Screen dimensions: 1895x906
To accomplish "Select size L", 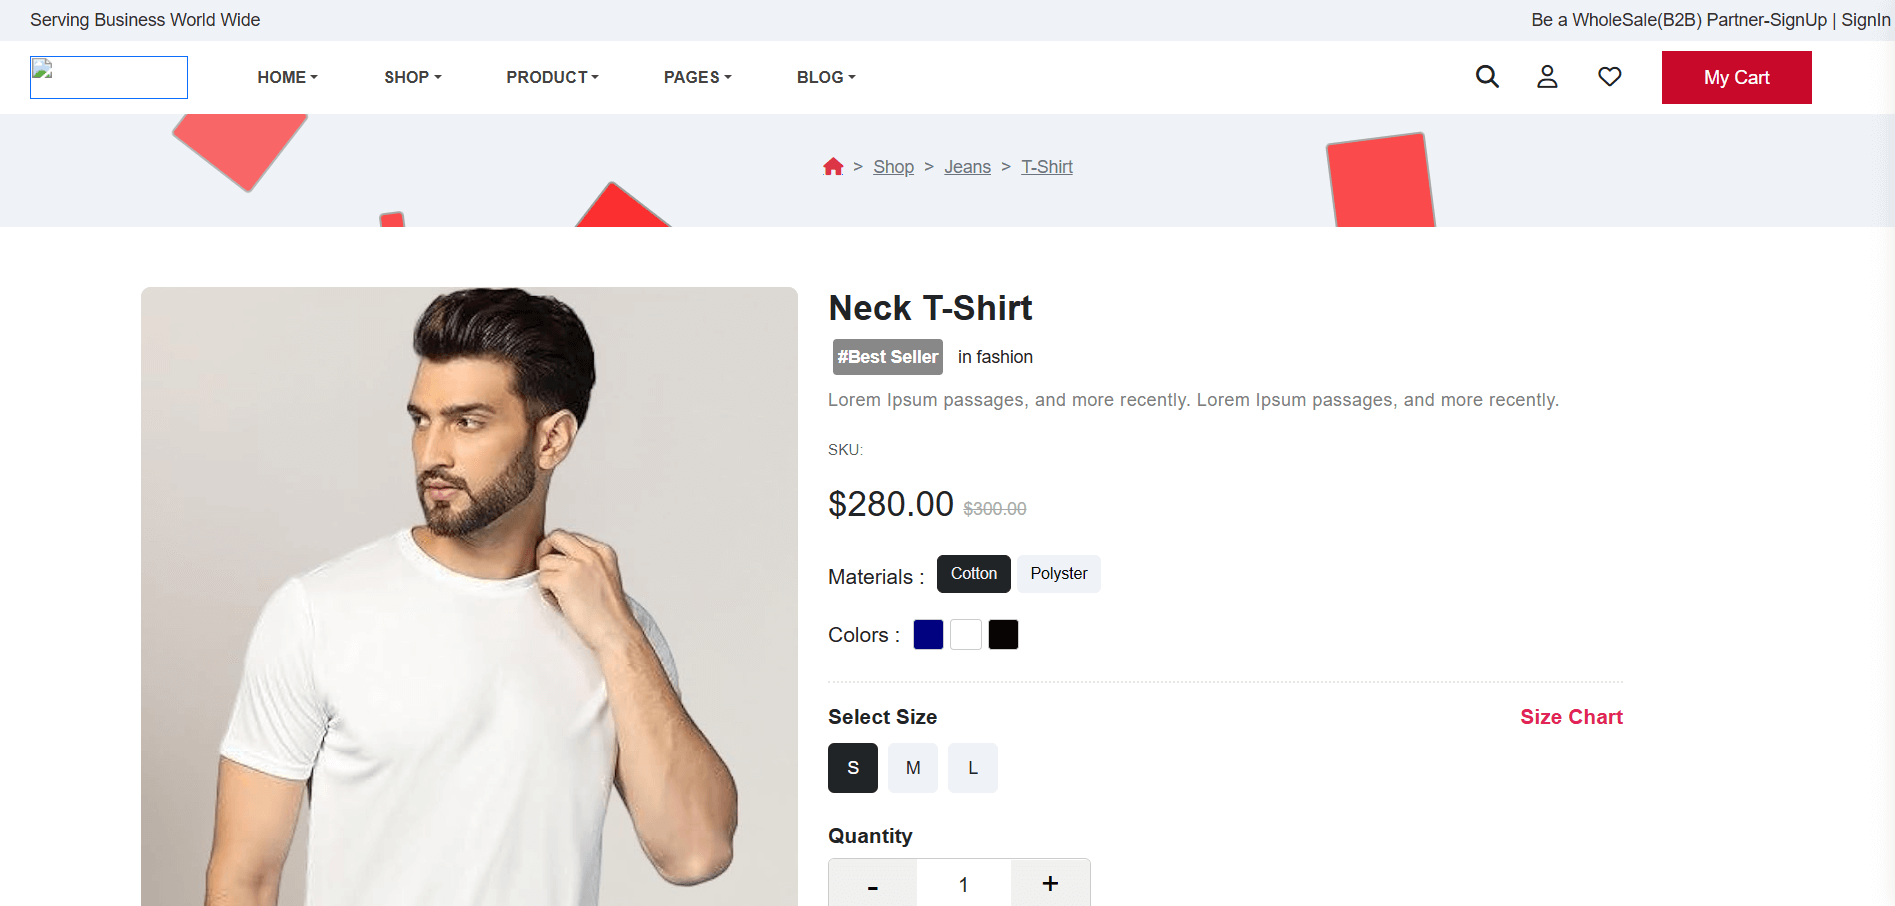I will (973, 768).
